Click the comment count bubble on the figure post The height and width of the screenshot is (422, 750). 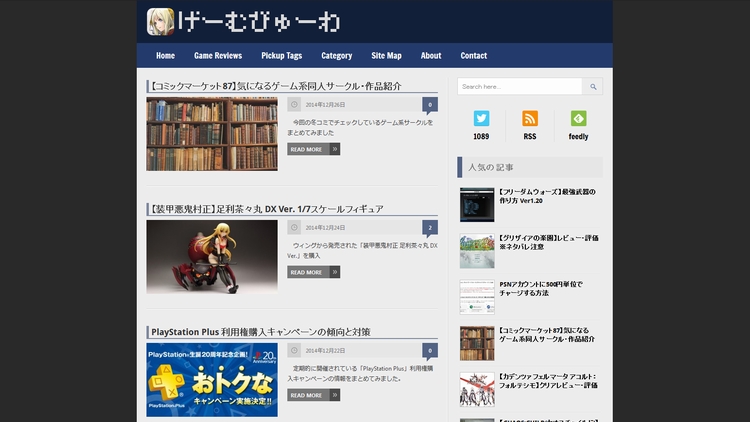(430, 228)
